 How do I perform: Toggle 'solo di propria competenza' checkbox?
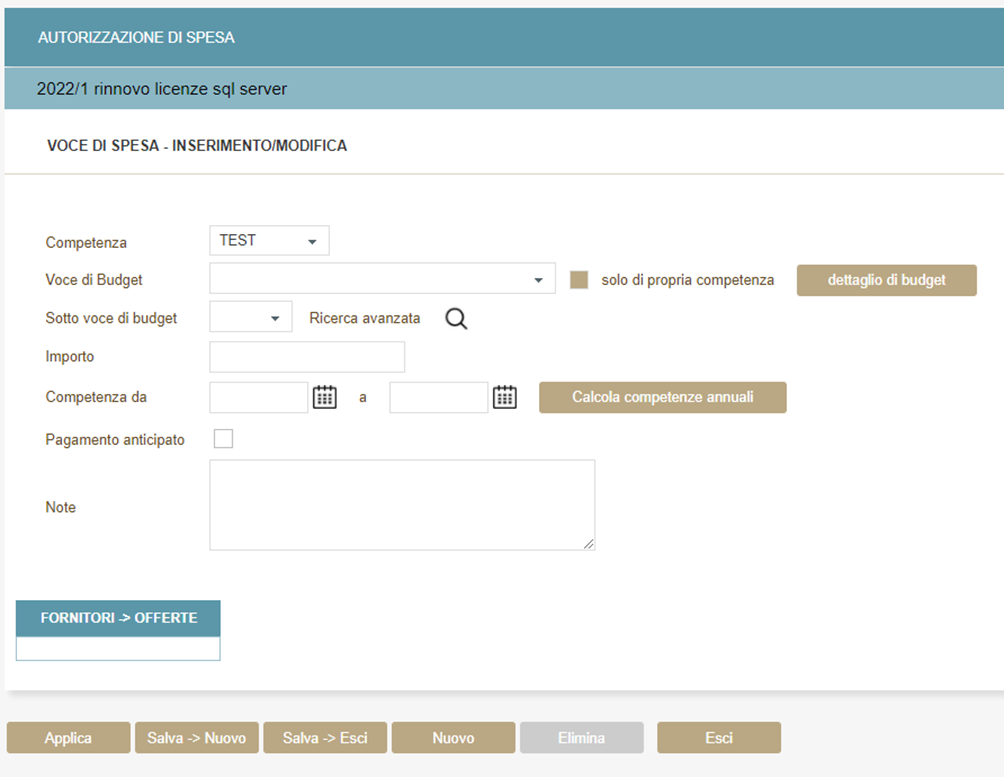coord(578,280)
